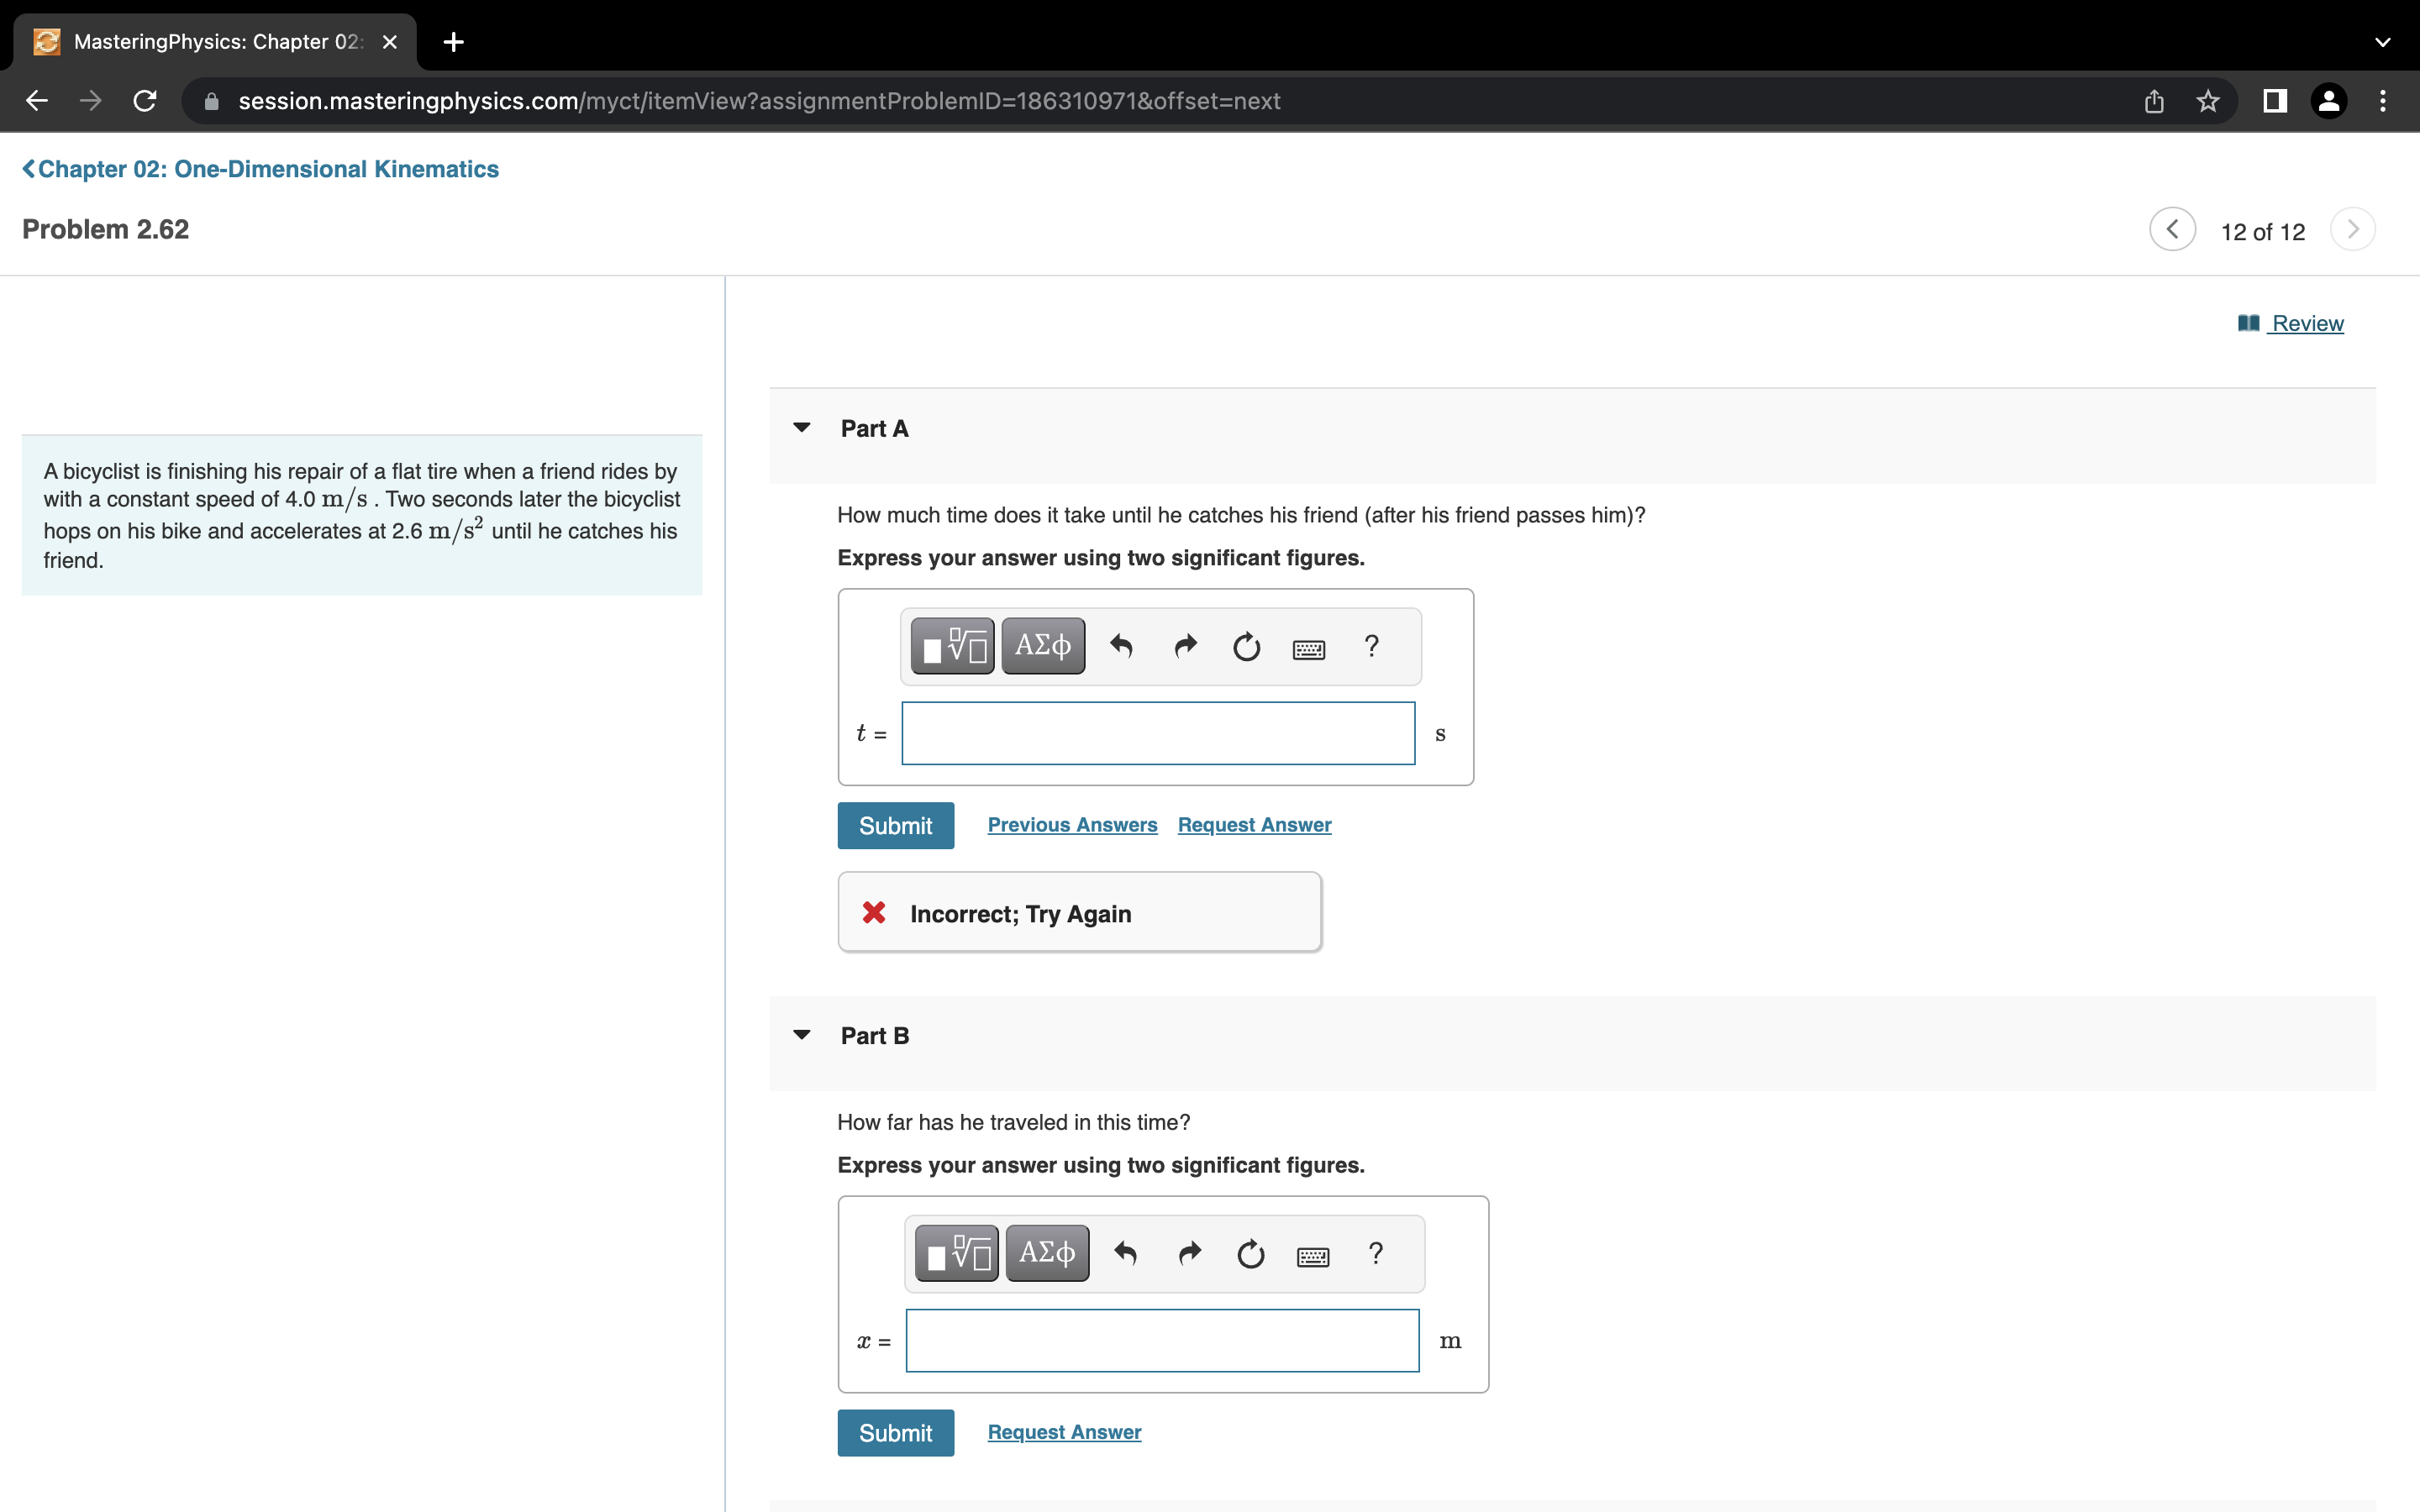Collapse the Part B section
The image size is (2420, 1512).
(802, 1035)
